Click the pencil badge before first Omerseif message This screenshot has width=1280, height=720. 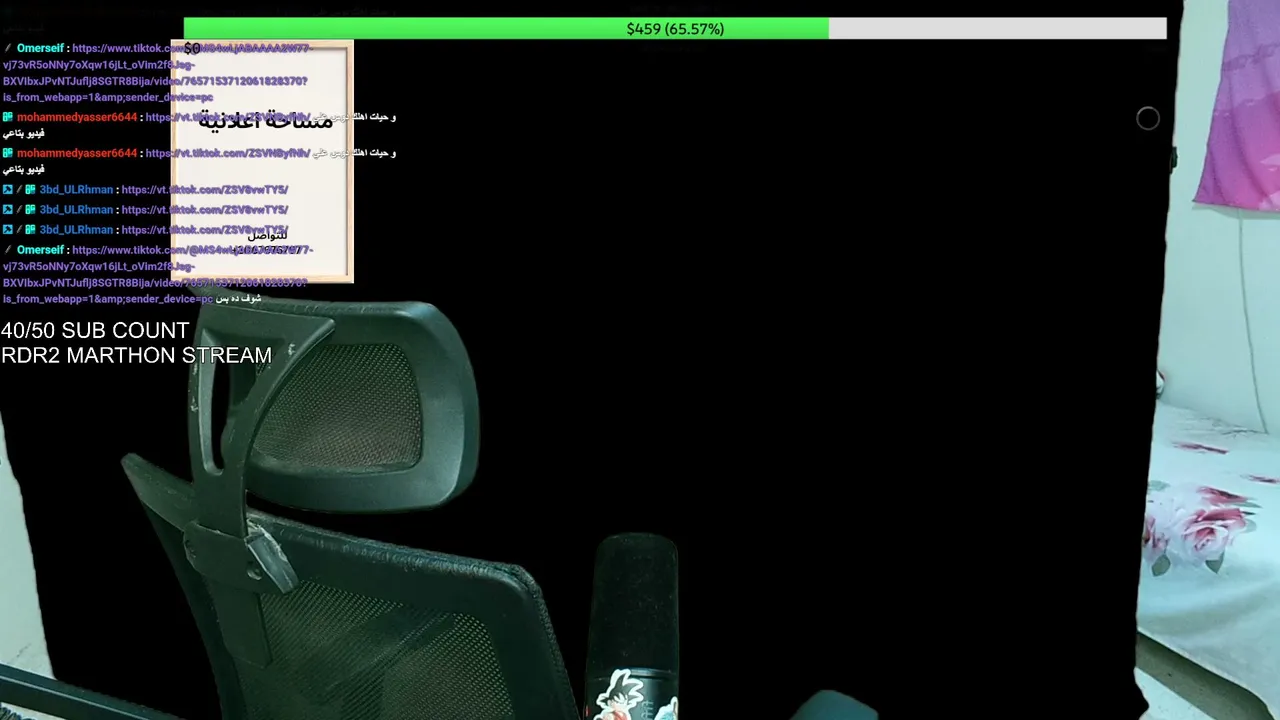pyautogui.click(x=8, y=48)
